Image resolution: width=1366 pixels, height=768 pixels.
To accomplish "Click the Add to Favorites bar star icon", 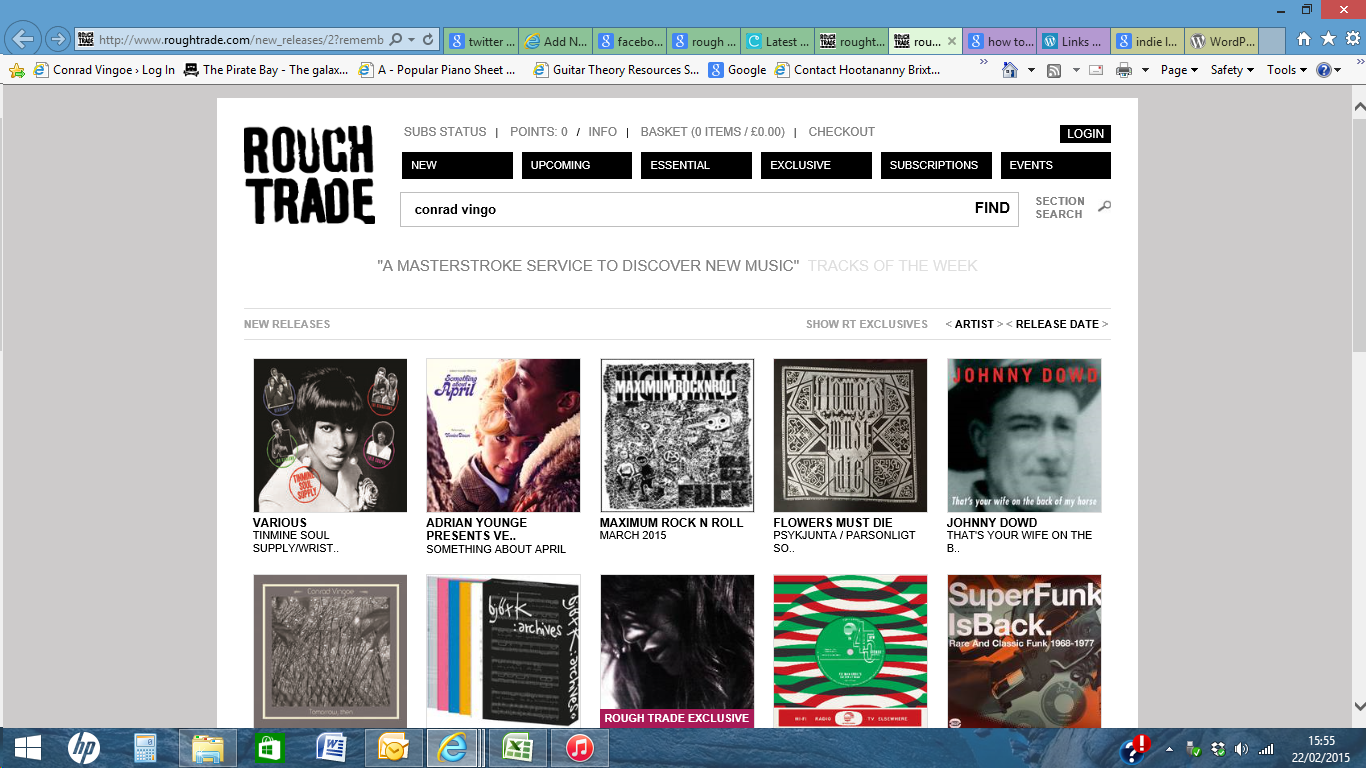I will pyautogui.click(x=17, y=70).
